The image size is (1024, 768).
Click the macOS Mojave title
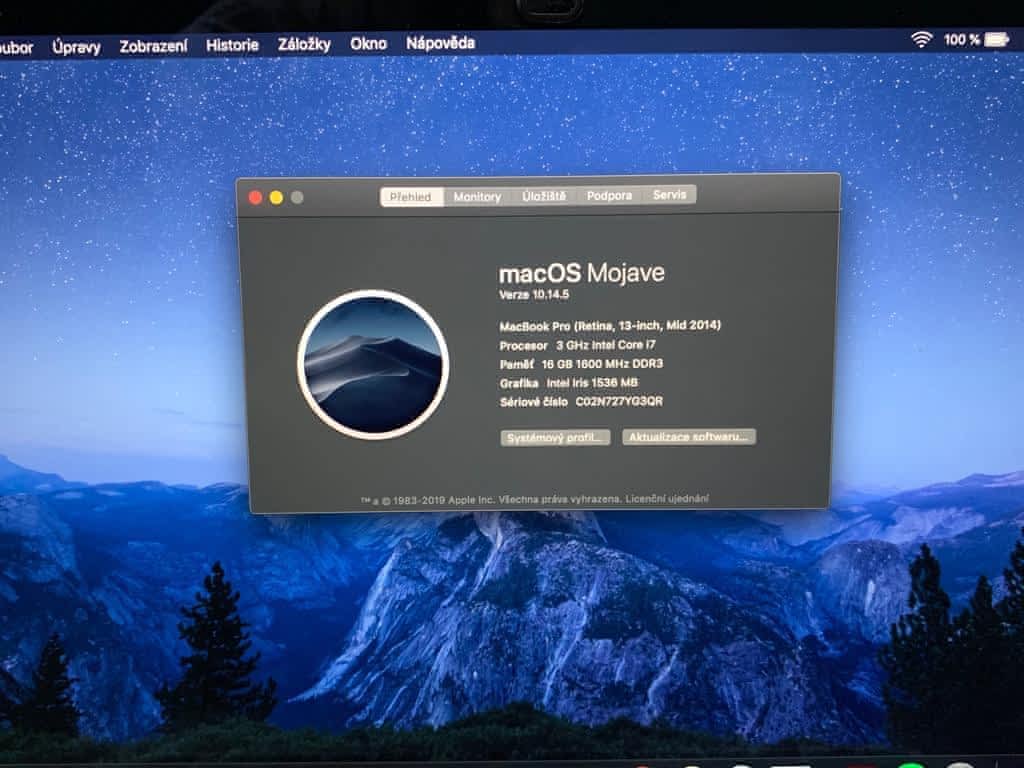point(582,272)
